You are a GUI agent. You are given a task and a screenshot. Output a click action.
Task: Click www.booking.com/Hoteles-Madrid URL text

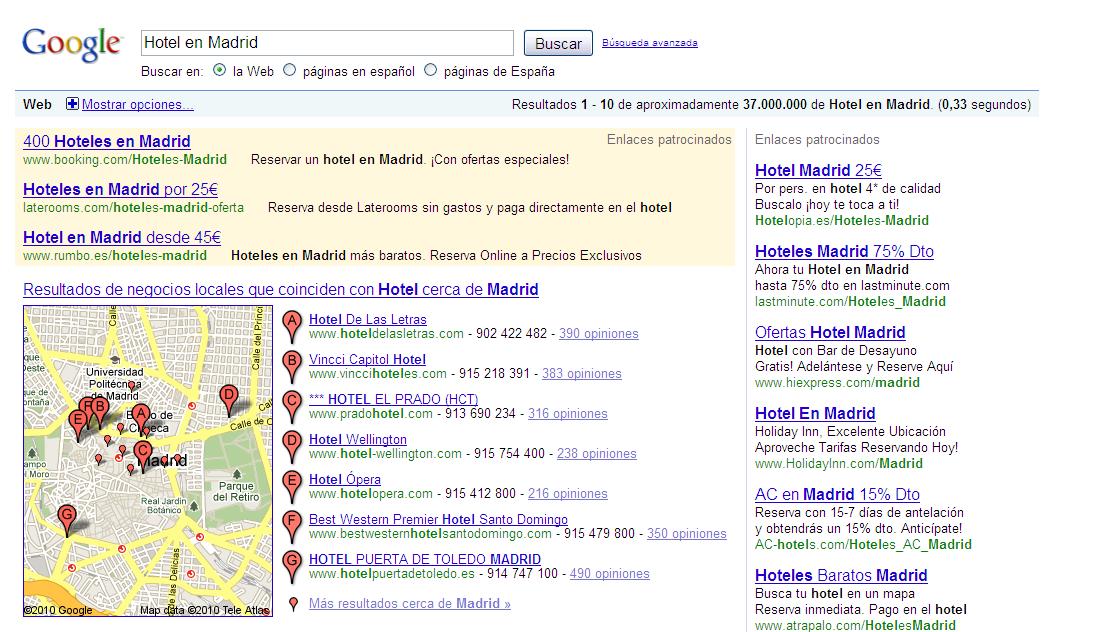point(125,160)
